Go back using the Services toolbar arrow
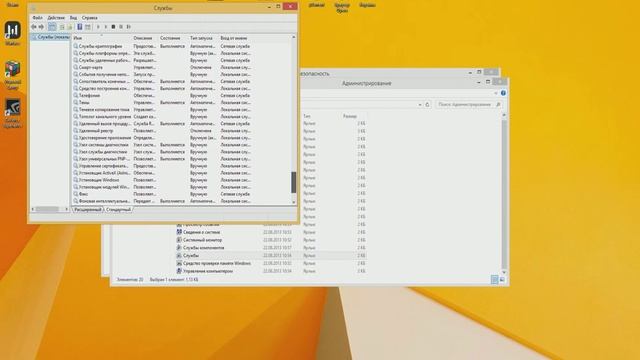 point(33,27)
